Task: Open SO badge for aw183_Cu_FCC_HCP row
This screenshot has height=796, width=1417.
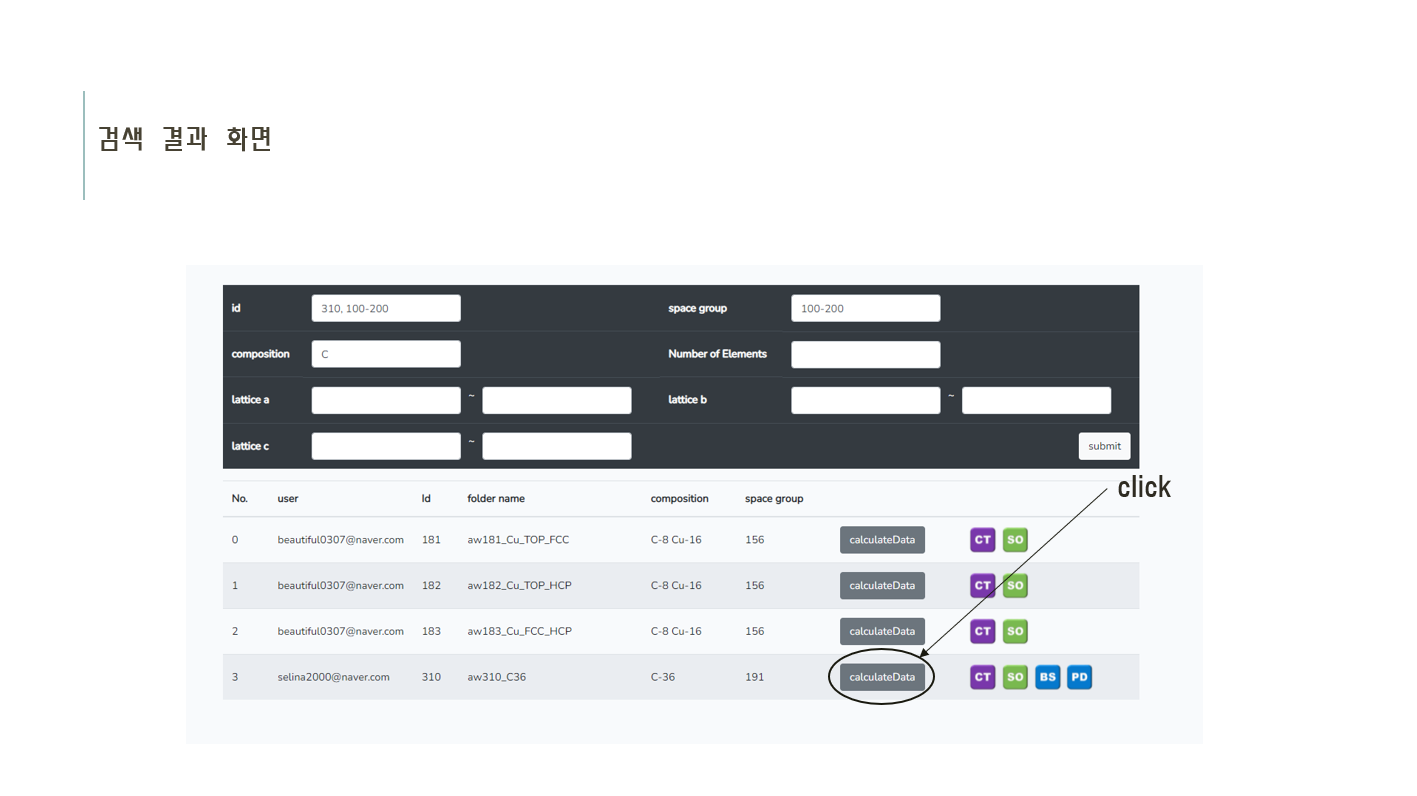Action: click(x=1015, y=632)
